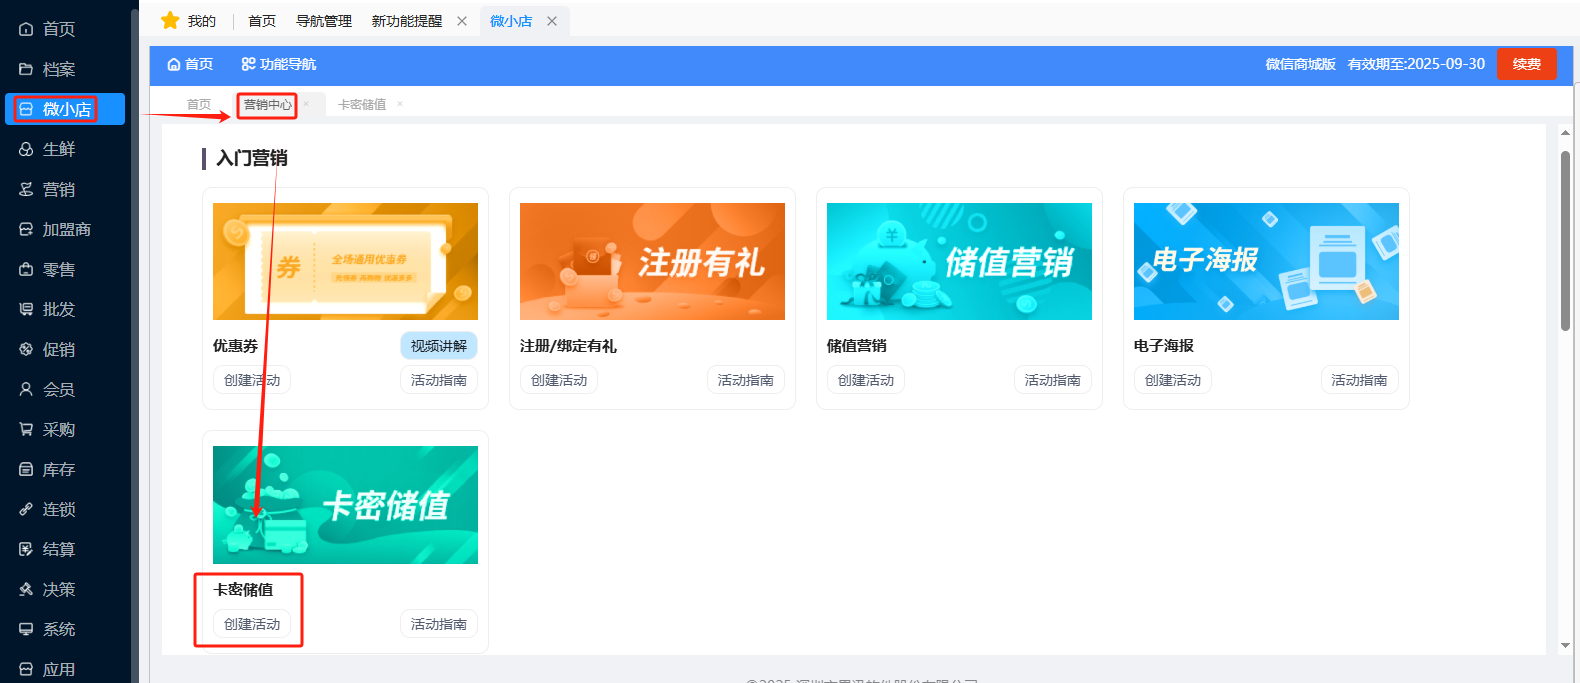Open 生鲜 from the sidebar
The height and width of the screenshot is (683, 1580).
click(58, 149)
